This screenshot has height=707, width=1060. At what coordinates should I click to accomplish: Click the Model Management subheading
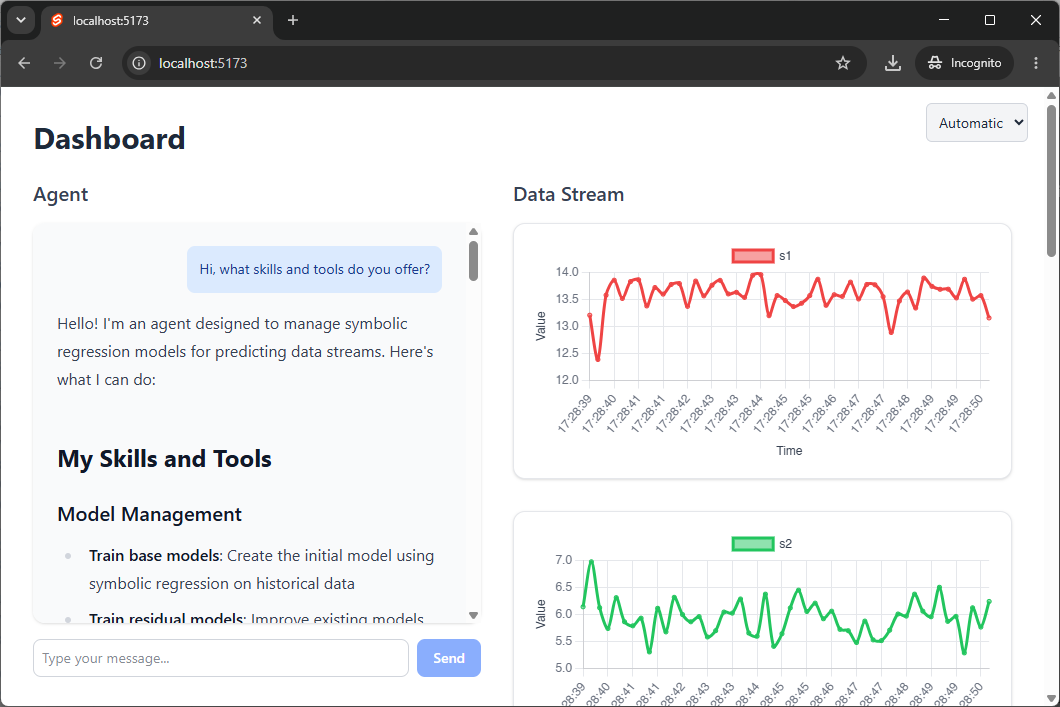coord(149,514)
